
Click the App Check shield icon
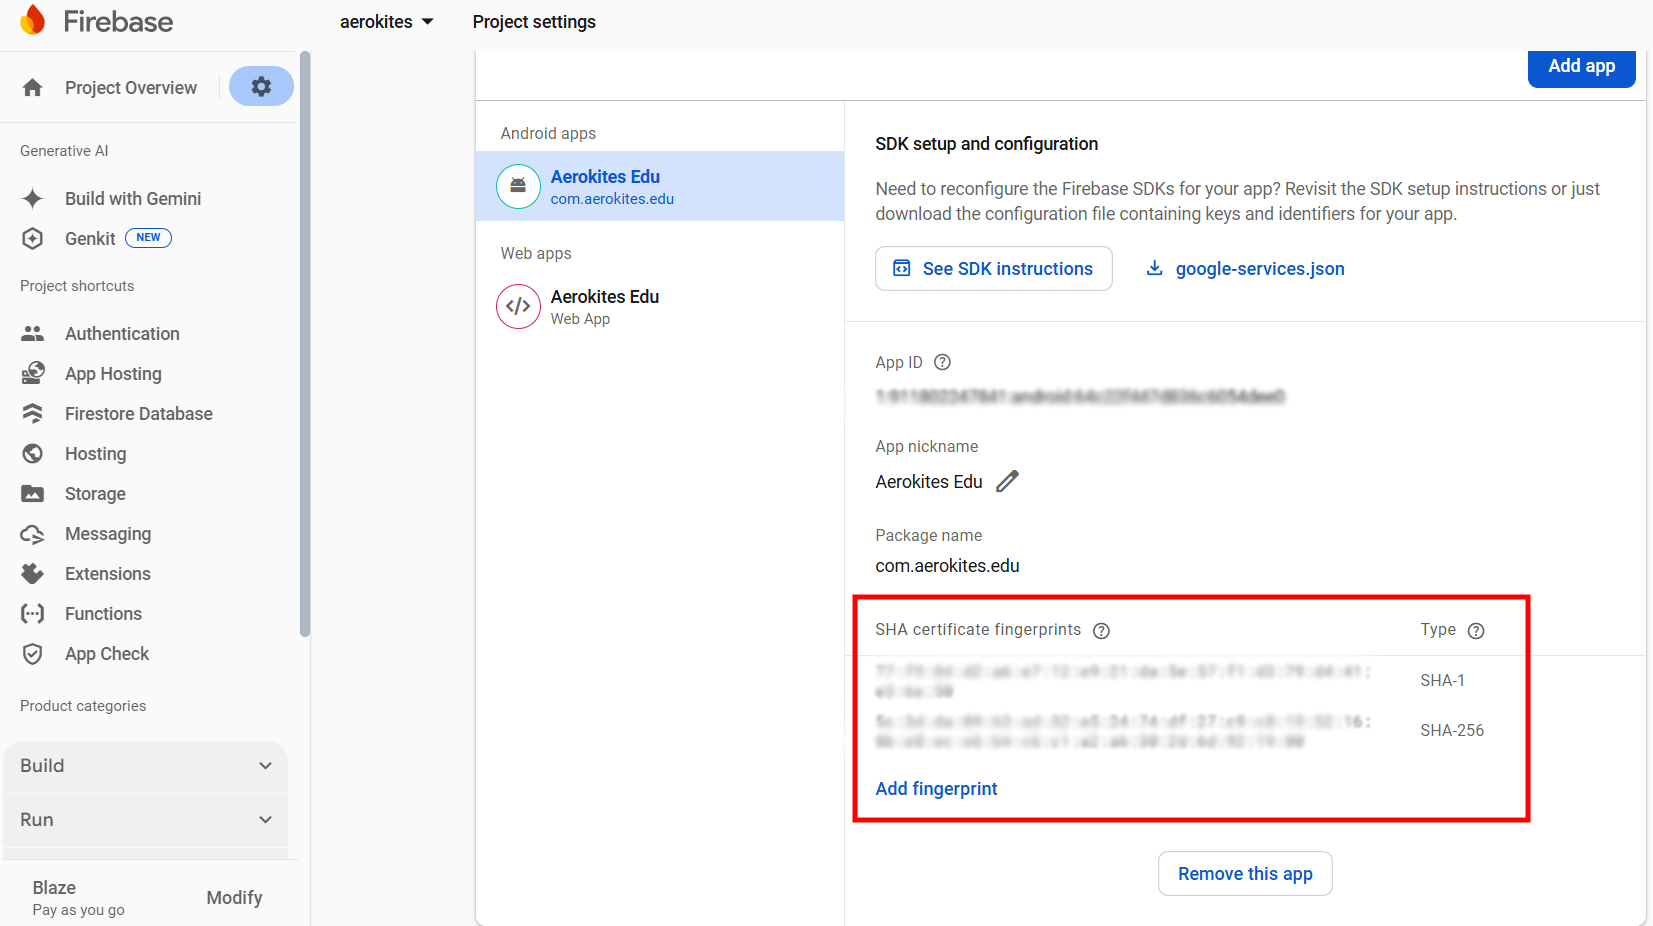click(x=33, y=653)
